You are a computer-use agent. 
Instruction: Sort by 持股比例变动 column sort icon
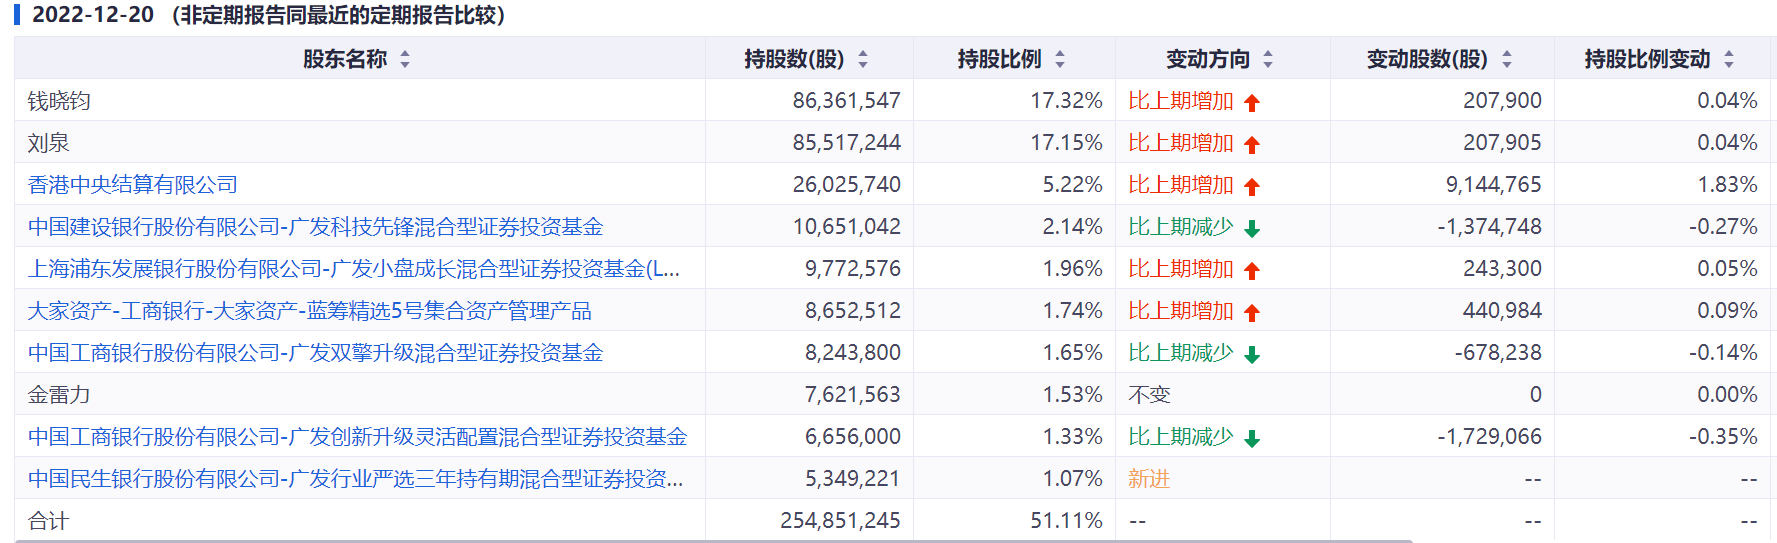[1729, 60]
